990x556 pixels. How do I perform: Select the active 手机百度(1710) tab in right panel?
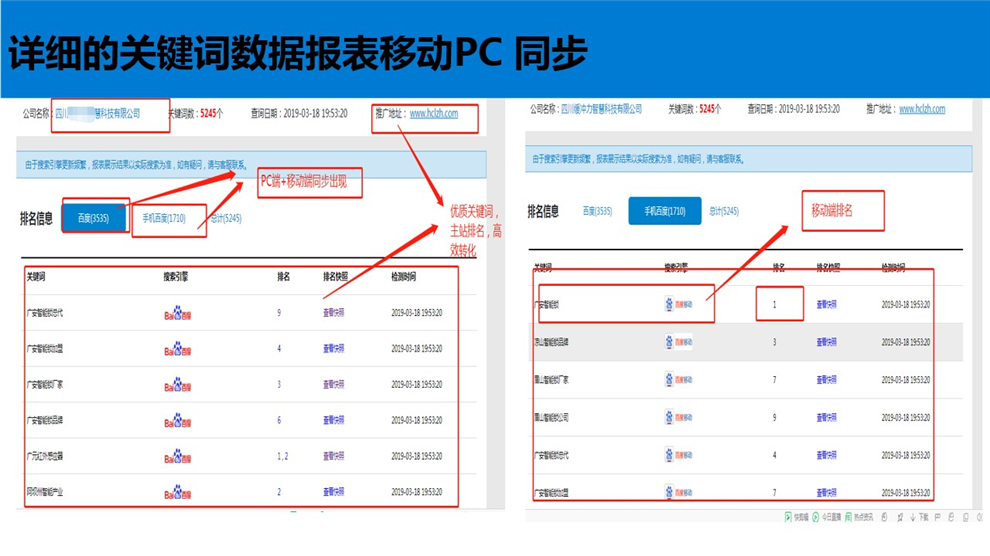point(664,211)
